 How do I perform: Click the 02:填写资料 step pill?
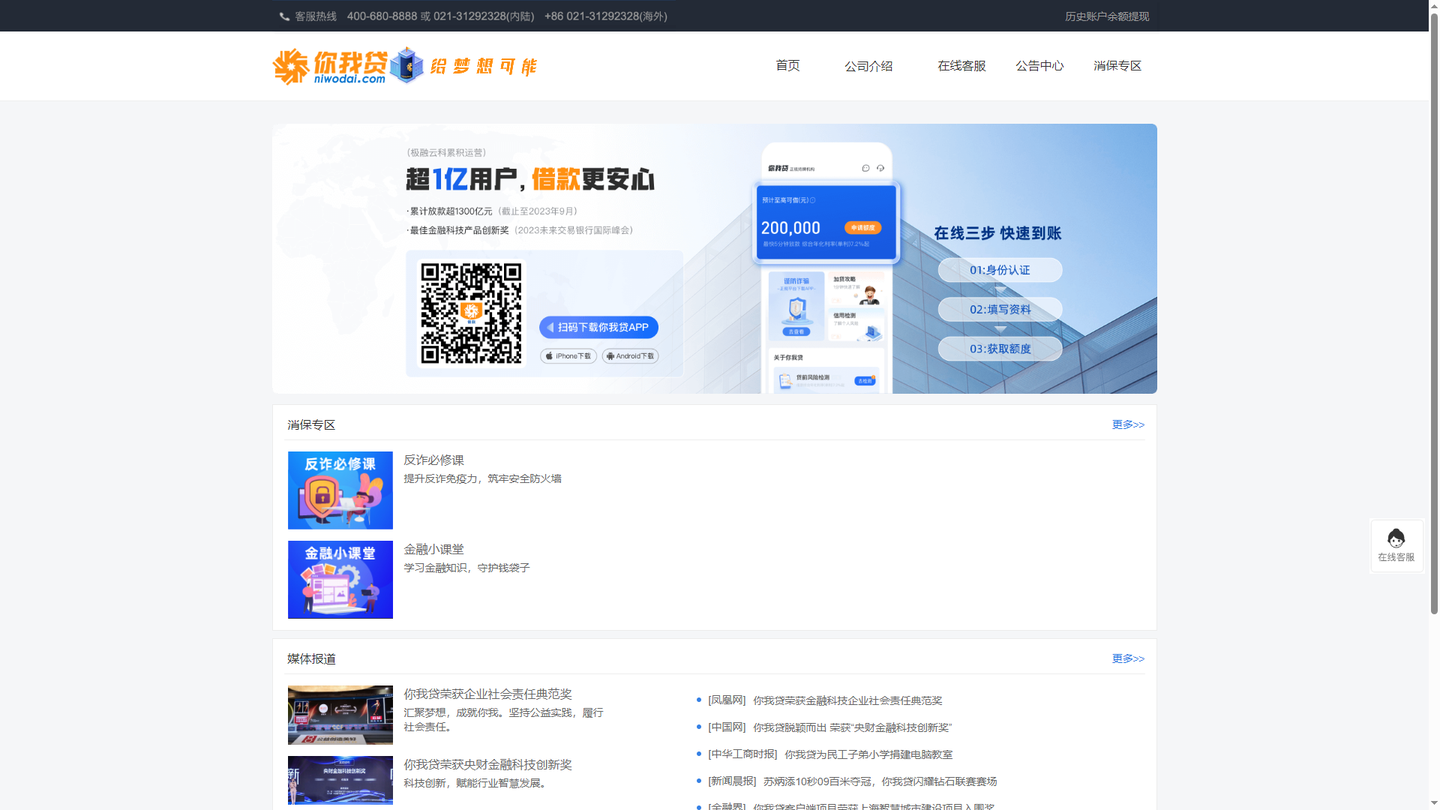click(x=1000, y=309)
